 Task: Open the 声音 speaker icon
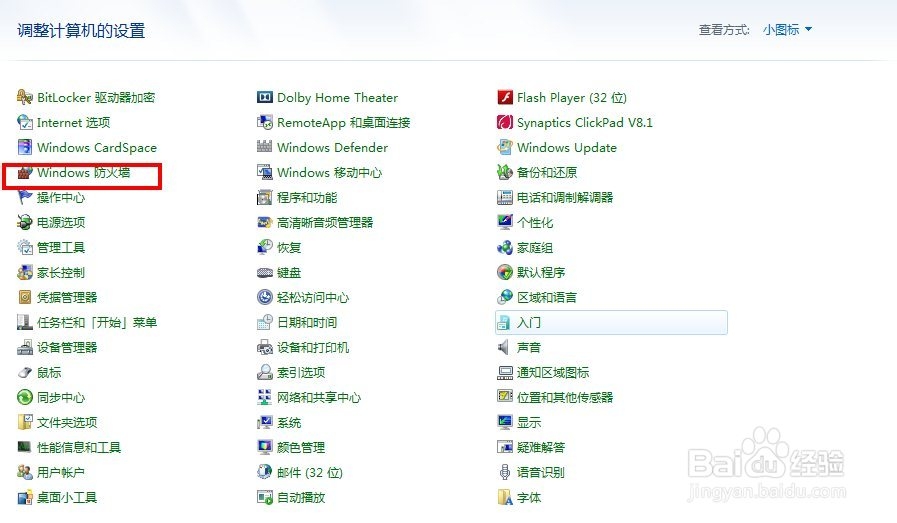pos(505,347)
